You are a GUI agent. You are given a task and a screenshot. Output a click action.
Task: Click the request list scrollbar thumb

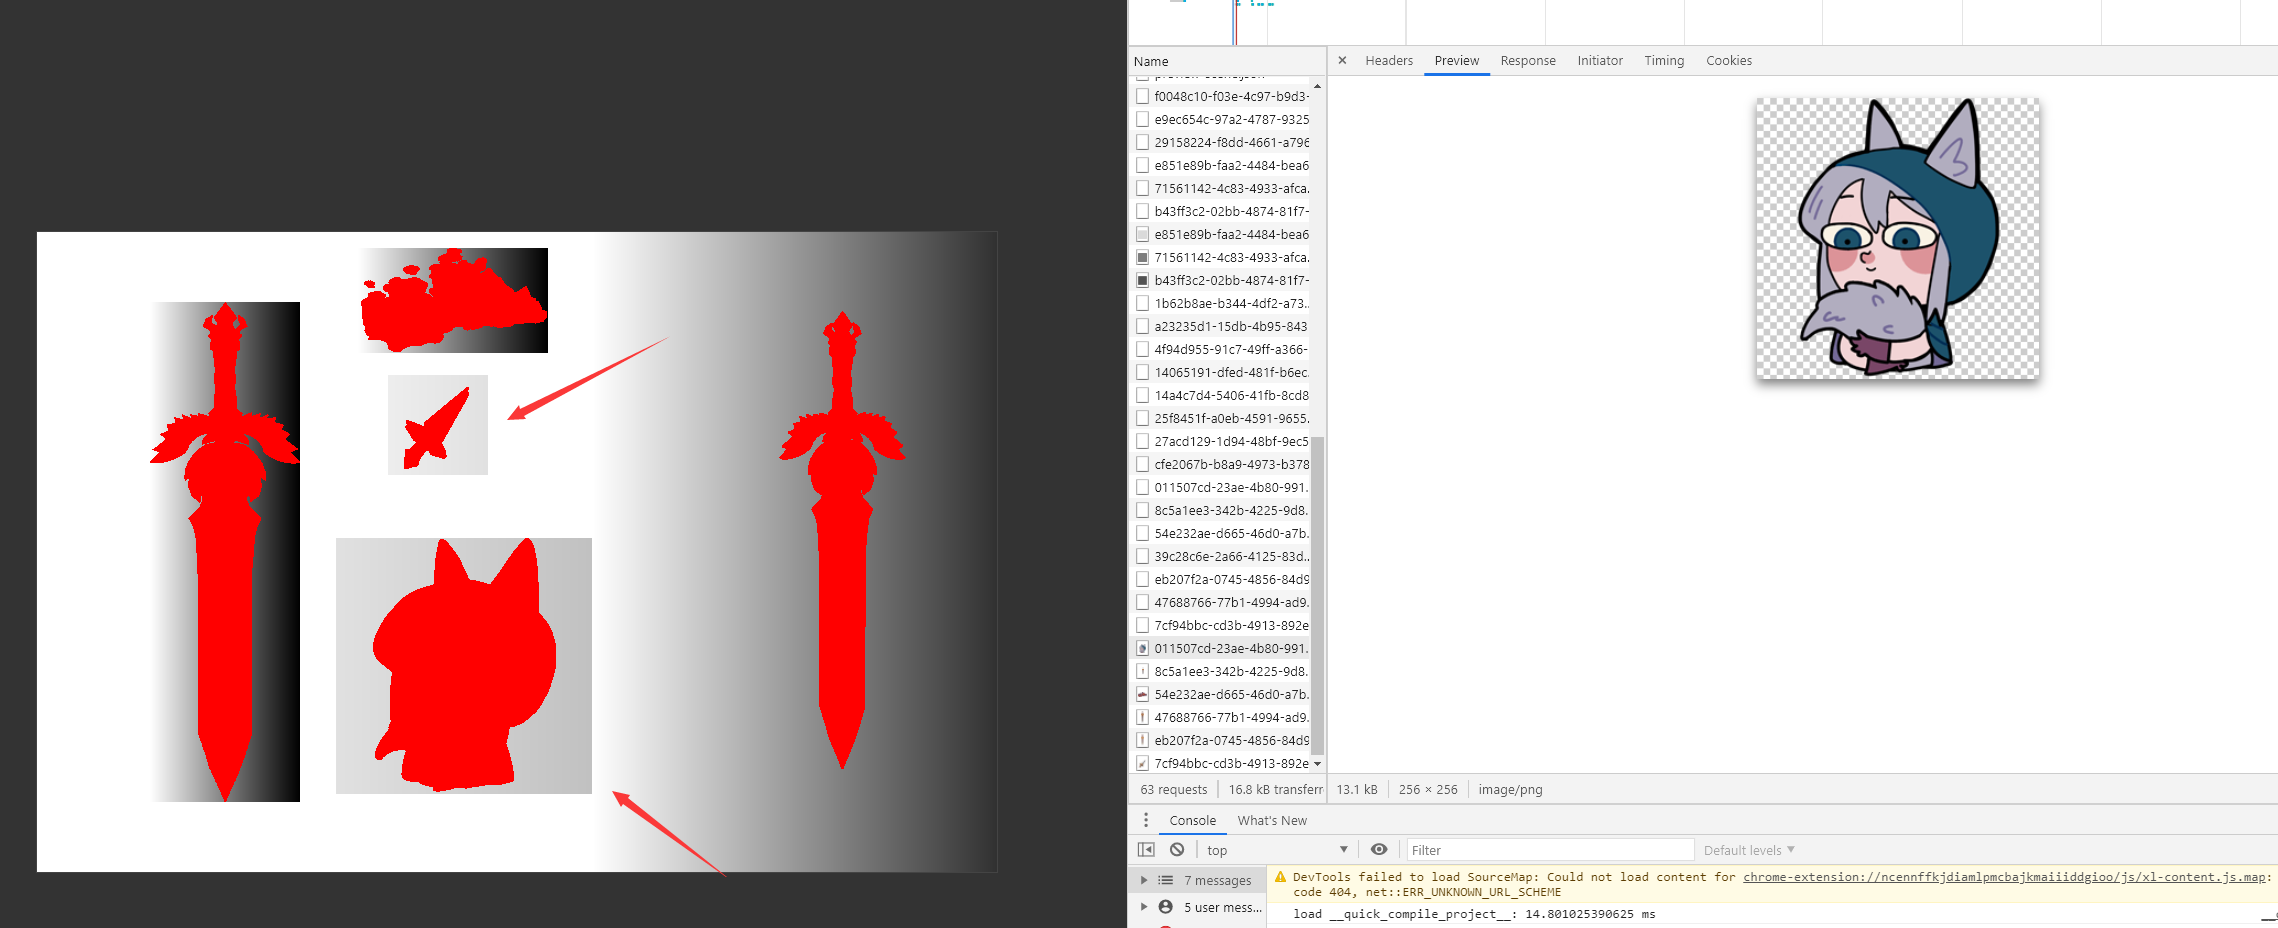(1317, 595)
